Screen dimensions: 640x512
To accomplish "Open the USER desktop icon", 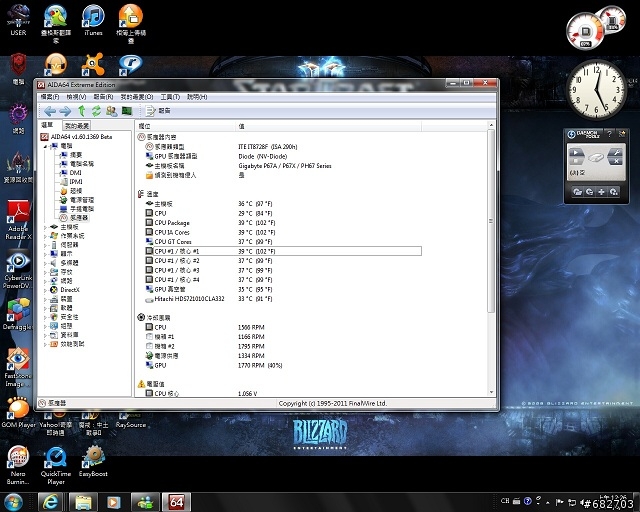I will coord(18,20).
